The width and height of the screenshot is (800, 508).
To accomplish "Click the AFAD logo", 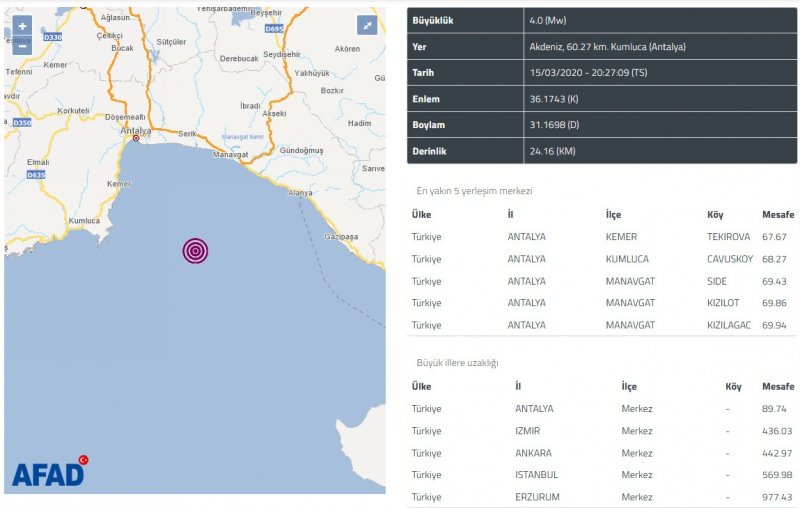I will [50, 472].
